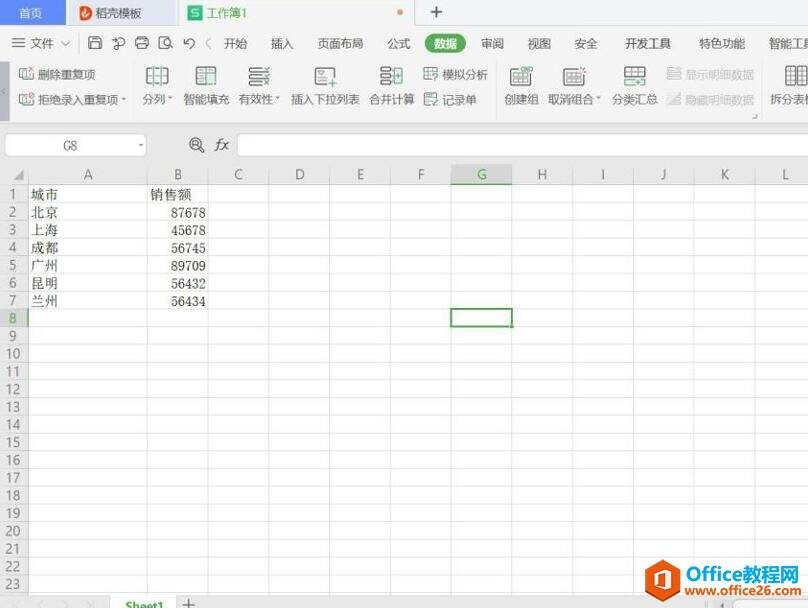Screen dimensions: 808x608
Task: Click 显示明细数据 show detail button
Action: 710,74
